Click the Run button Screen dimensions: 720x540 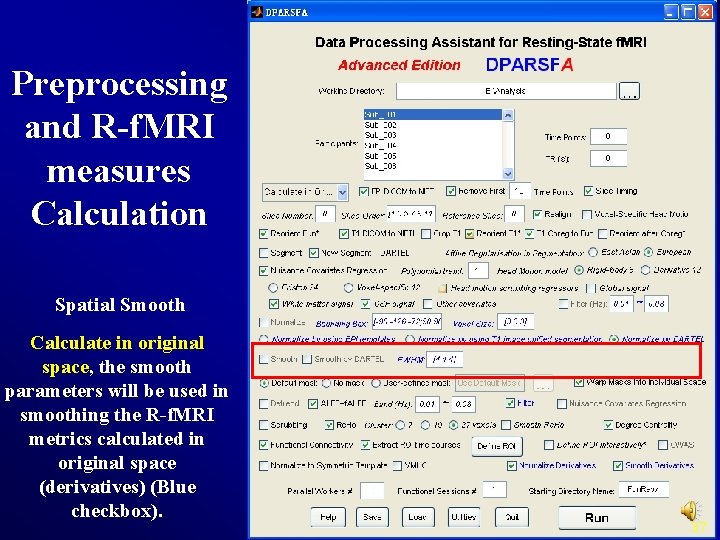(x=597, y=518)
